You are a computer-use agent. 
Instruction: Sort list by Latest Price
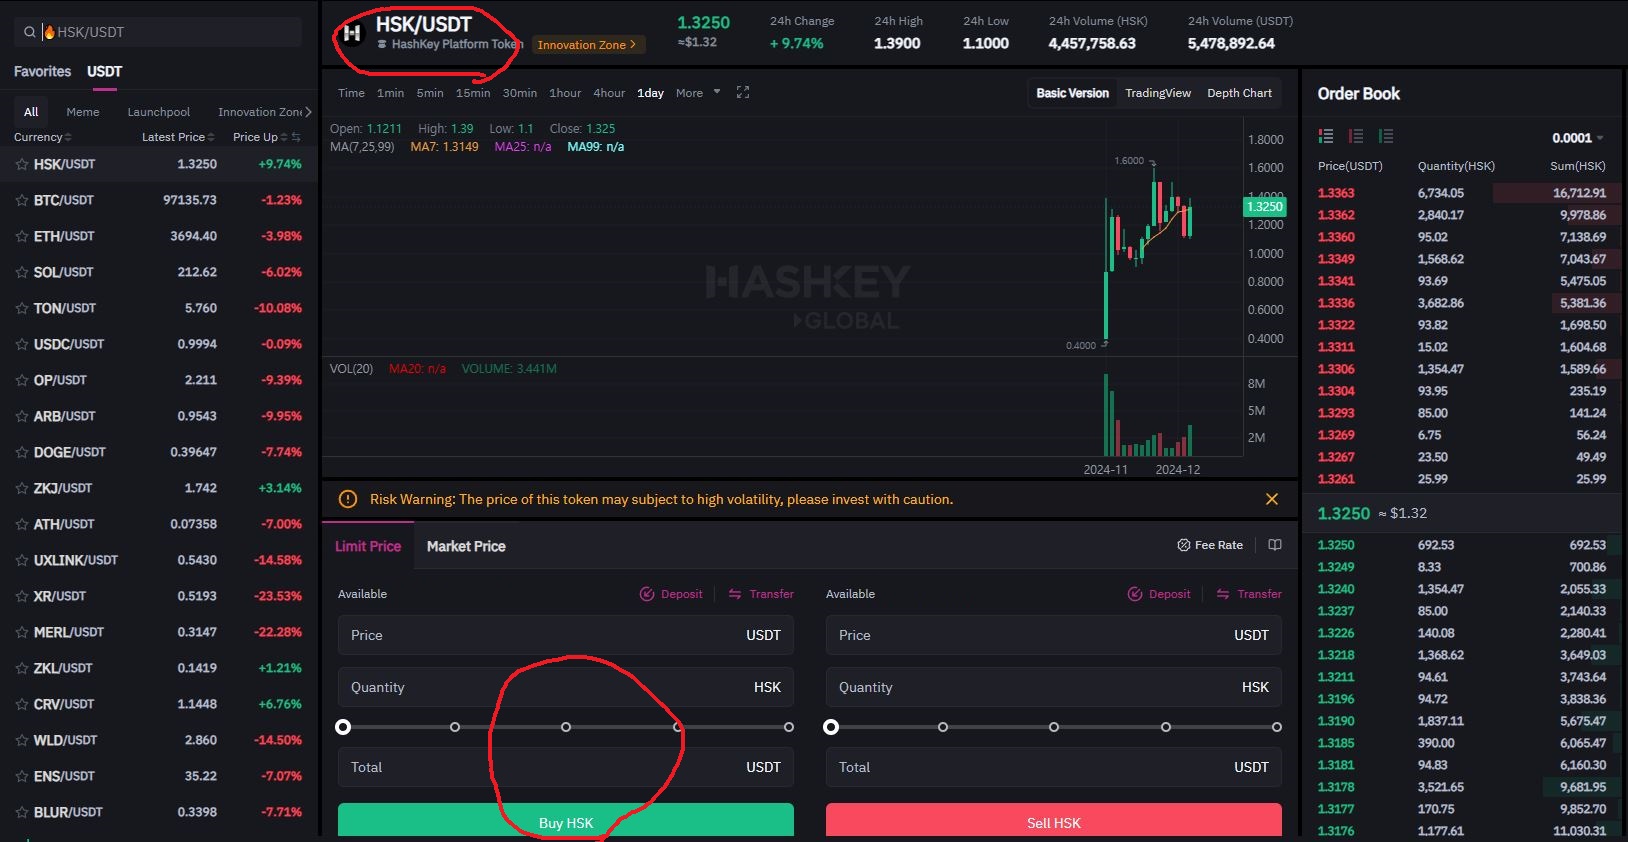tap(178, 137)
